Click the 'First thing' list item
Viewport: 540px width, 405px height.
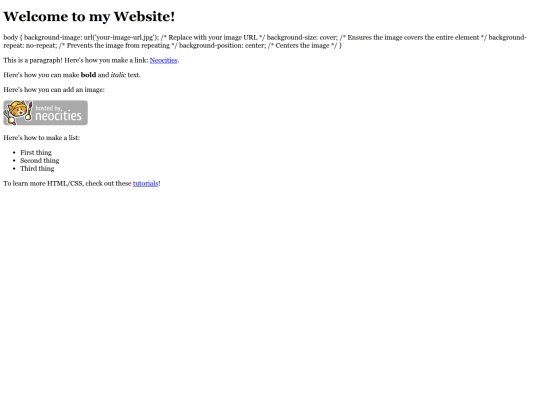tap(36, 153)
